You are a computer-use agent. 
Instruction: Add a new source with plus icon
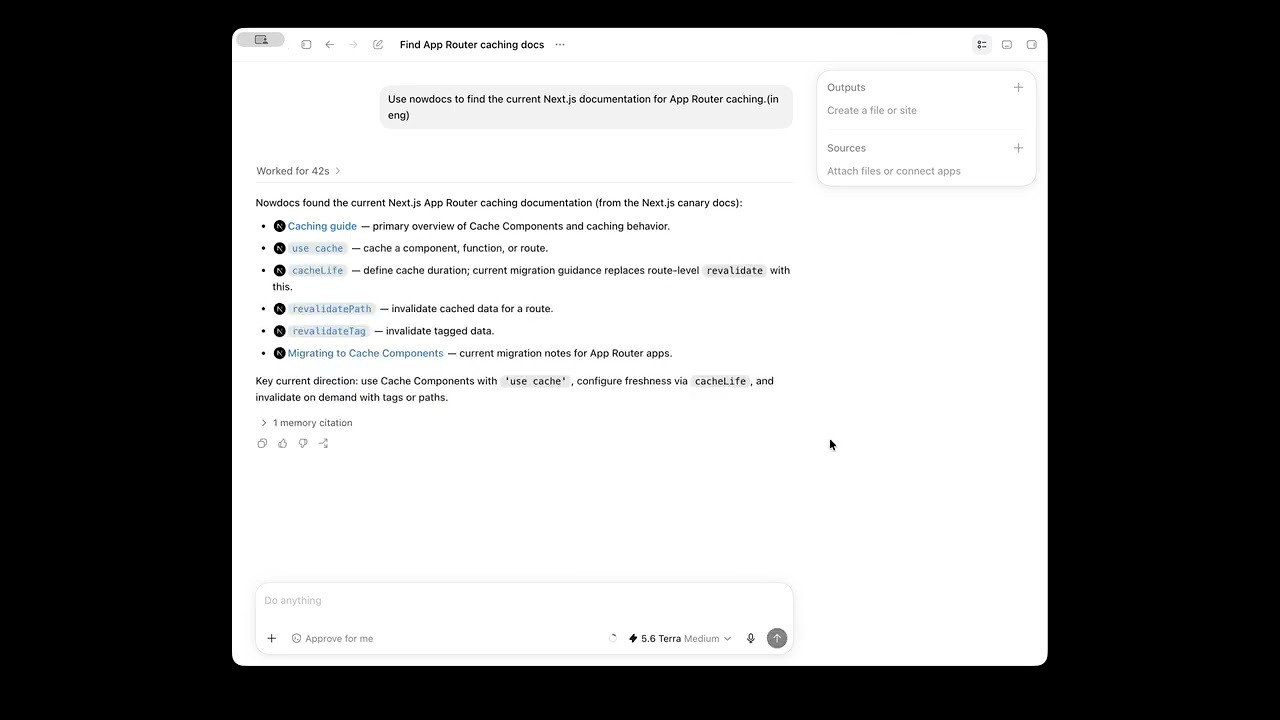1018,148
